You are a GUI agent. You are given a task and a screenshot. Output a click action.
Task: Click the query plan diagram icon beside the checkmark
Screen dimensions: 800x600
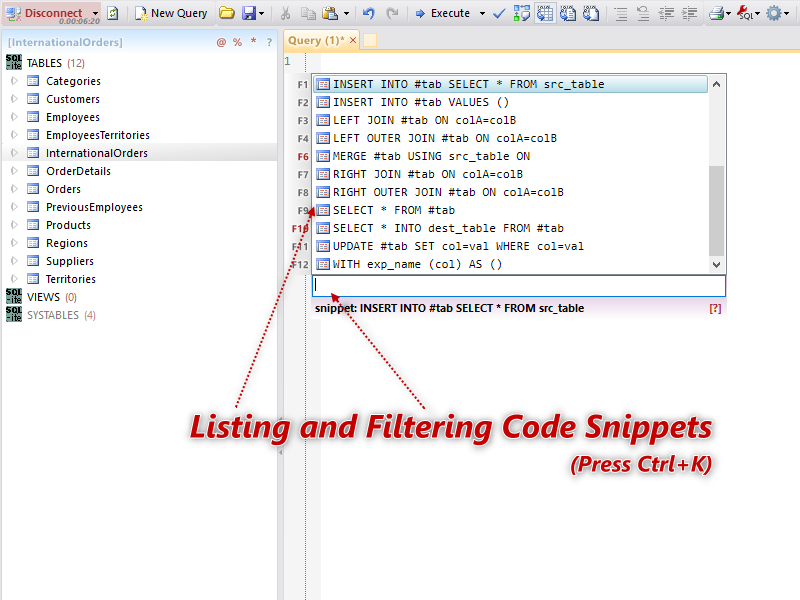[521, 13]
